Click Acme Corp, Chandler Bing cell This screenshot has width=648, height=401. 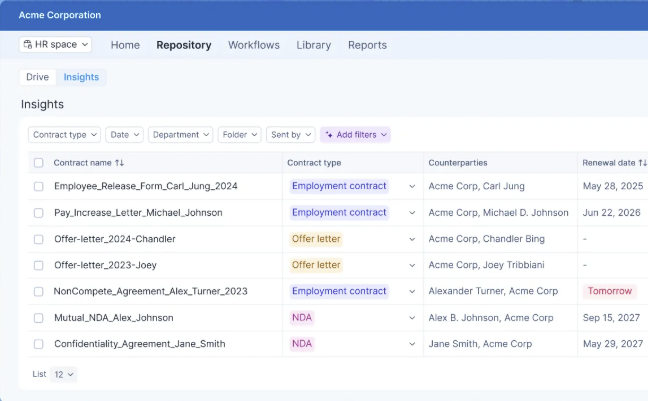pyautogui.click(x=486, y=239)
